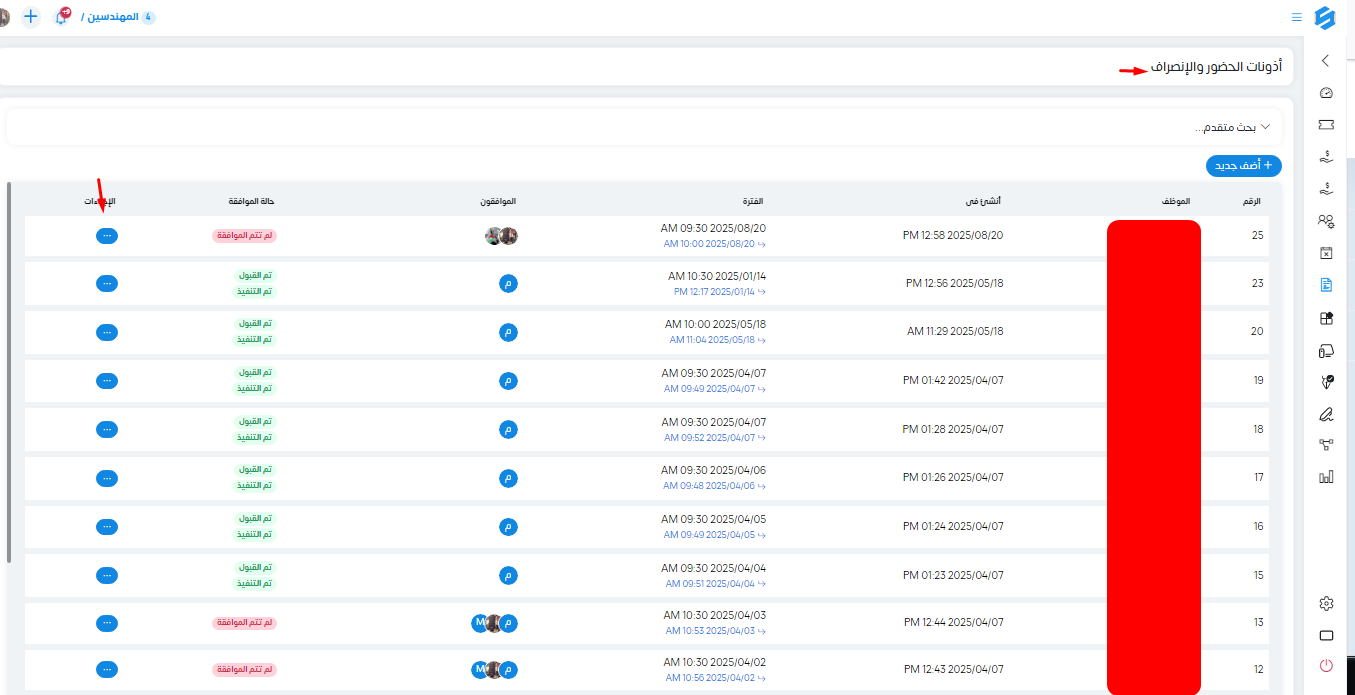The image size is (1355, 695).
Task: Click the table's vertical scrollbar
Action: [x=9, y=372]
